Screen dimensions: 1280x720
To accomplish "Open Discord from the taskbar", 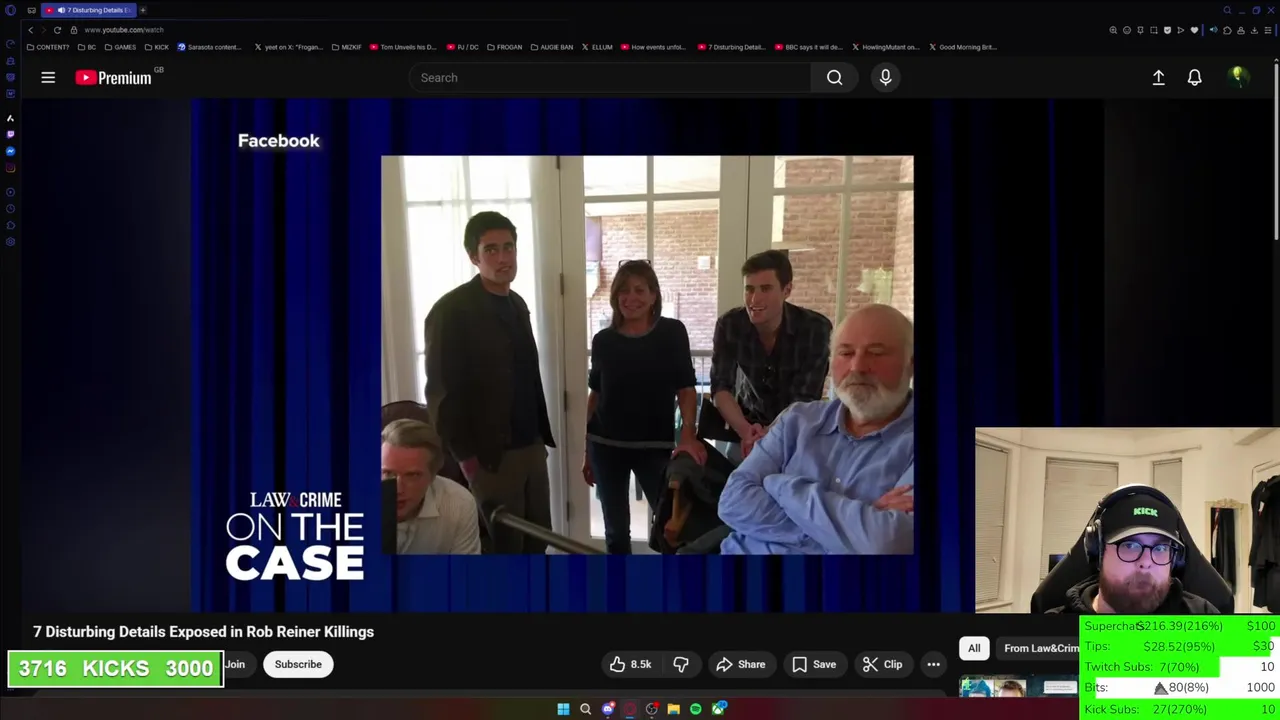I will tap(608, 709).
